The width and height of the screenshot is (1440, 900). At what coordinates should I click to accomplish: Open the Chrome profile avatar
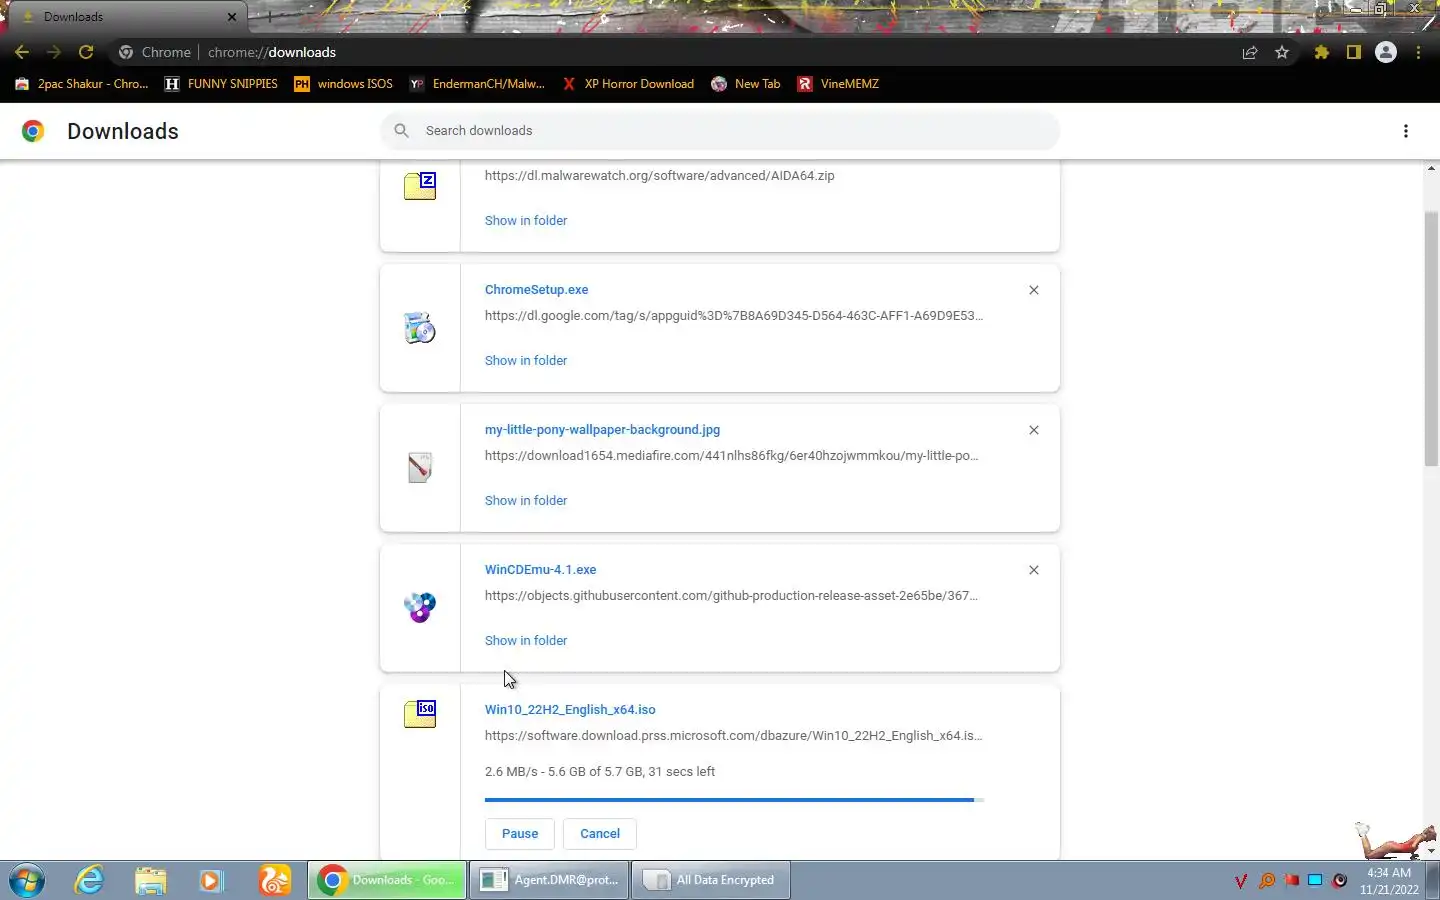(1386, 52)
